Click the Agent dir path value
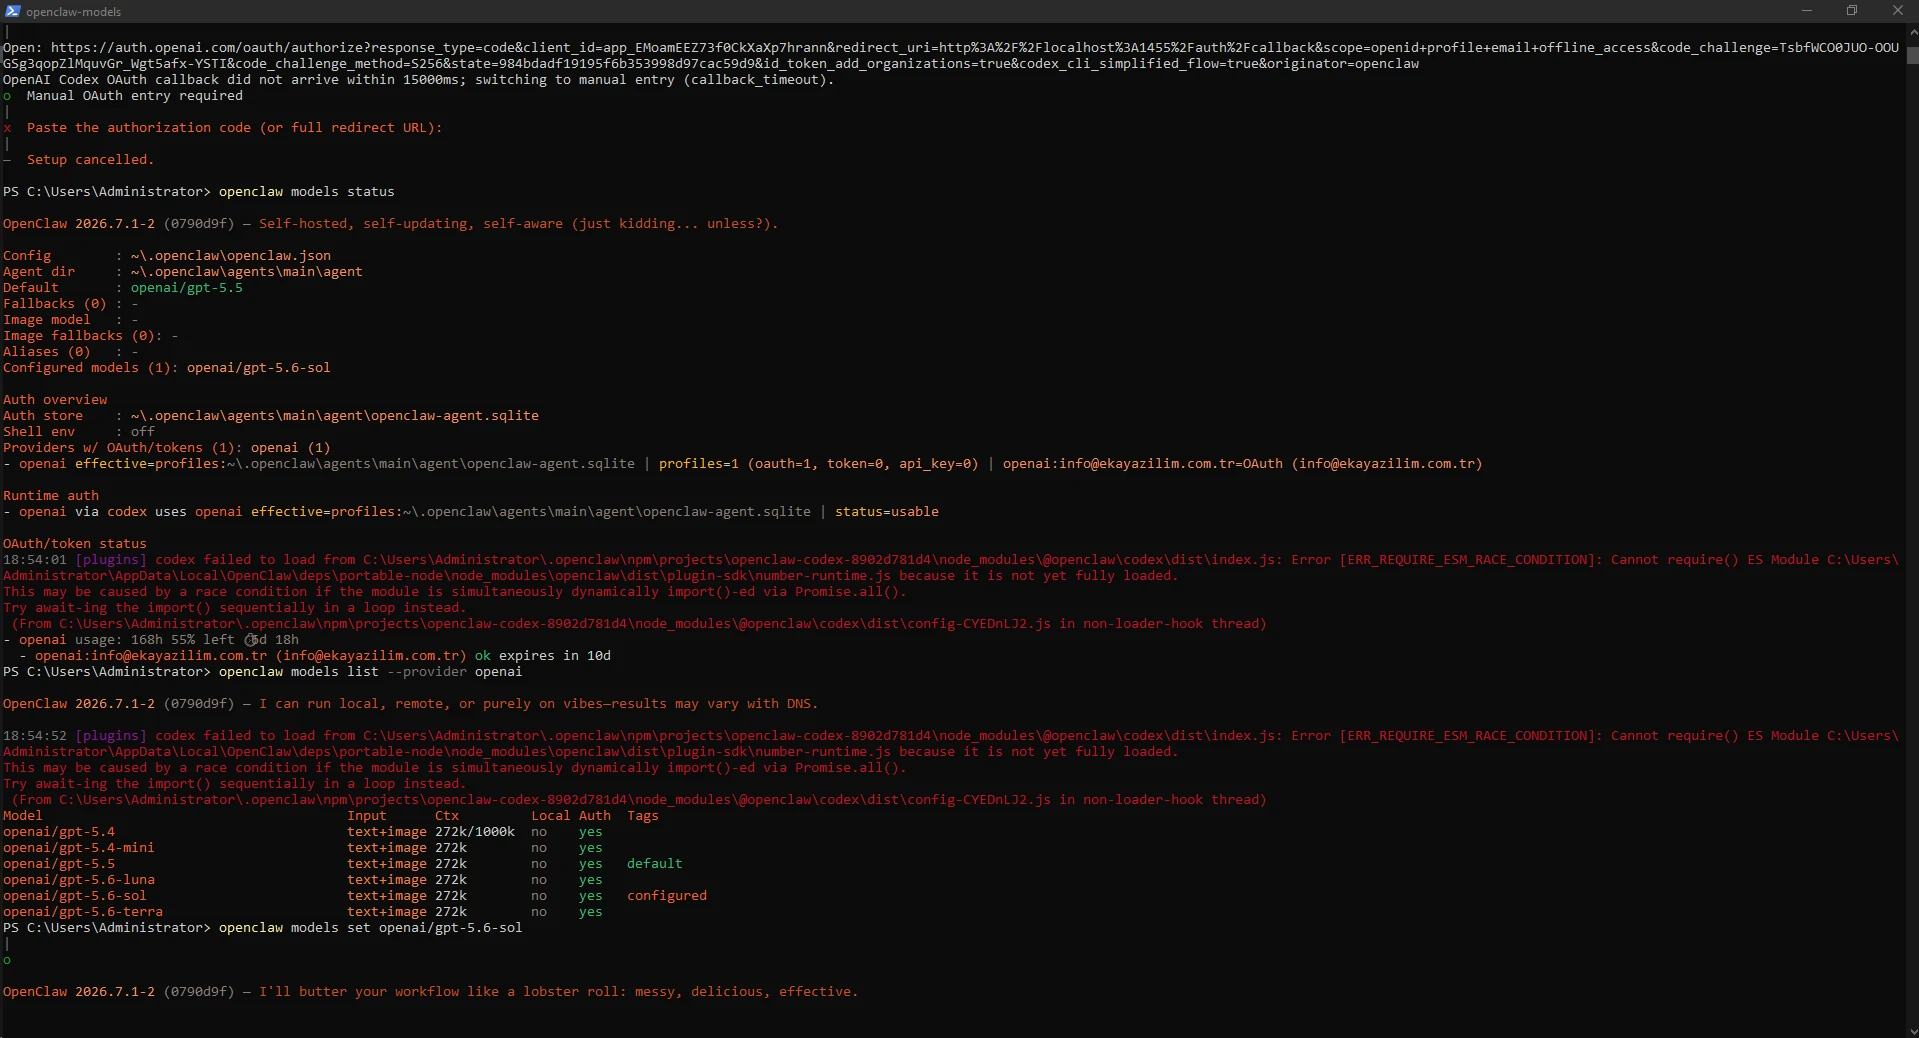 click(247, 272)
